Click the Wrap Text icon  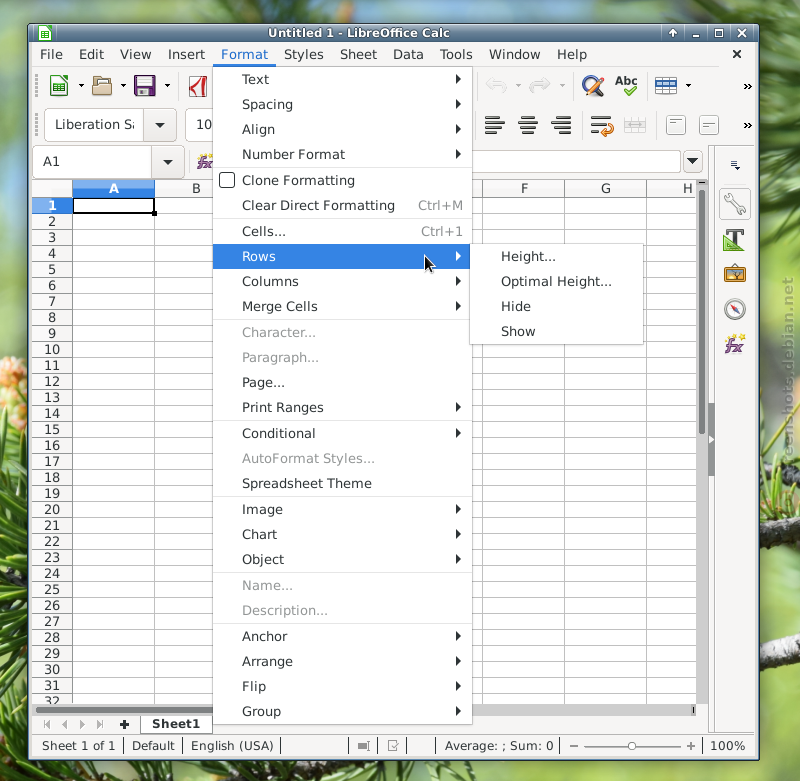[602, 125]
